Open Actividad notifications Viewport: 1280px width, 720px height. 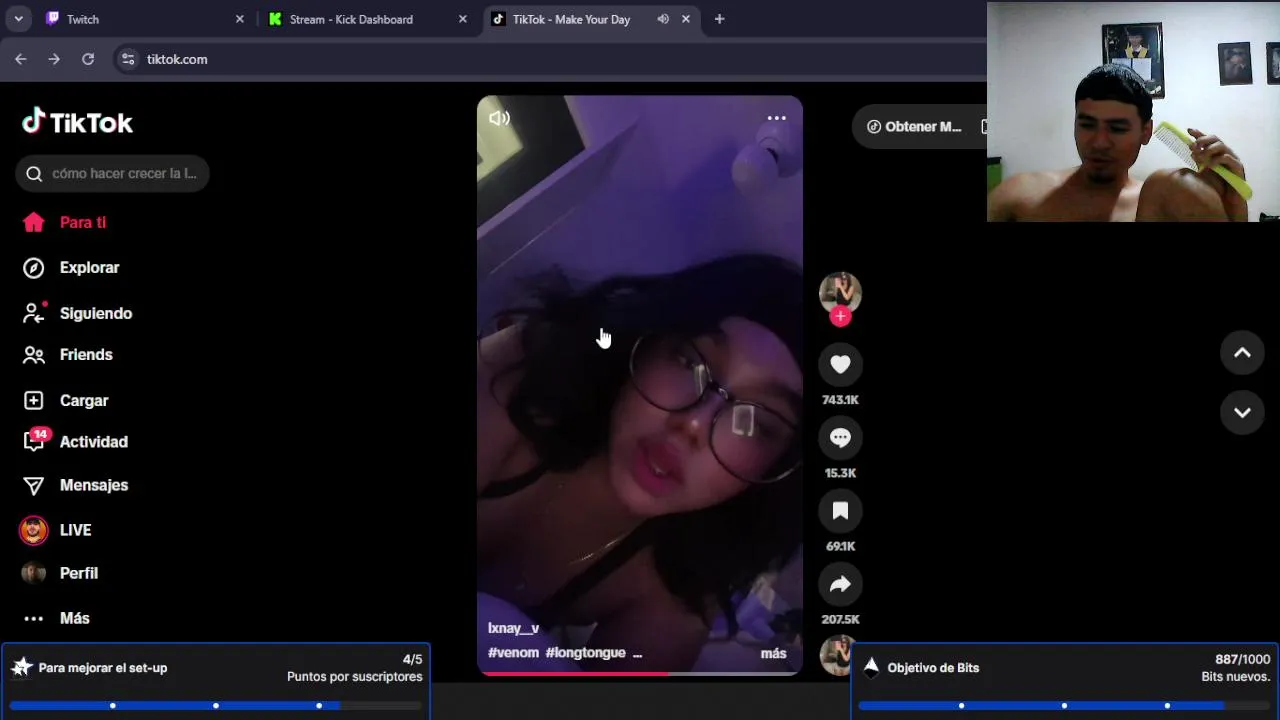click(75, 441)
